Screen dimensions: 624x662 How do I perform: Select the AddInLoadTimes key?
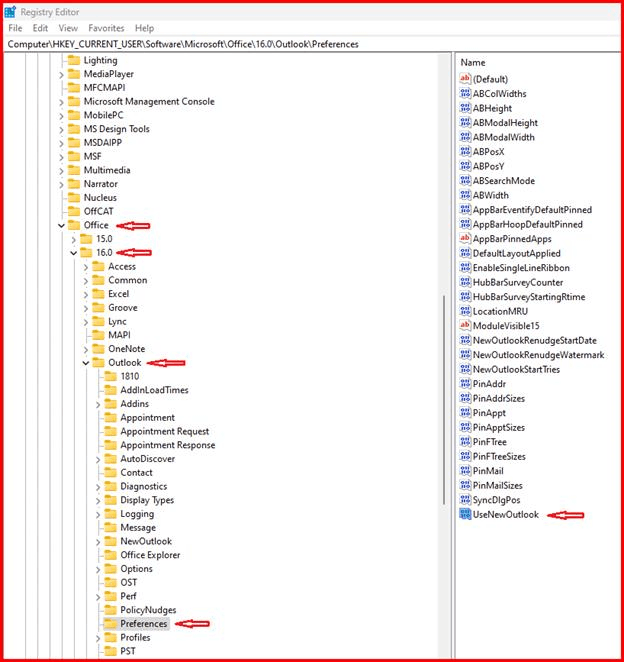click(155, 390)
